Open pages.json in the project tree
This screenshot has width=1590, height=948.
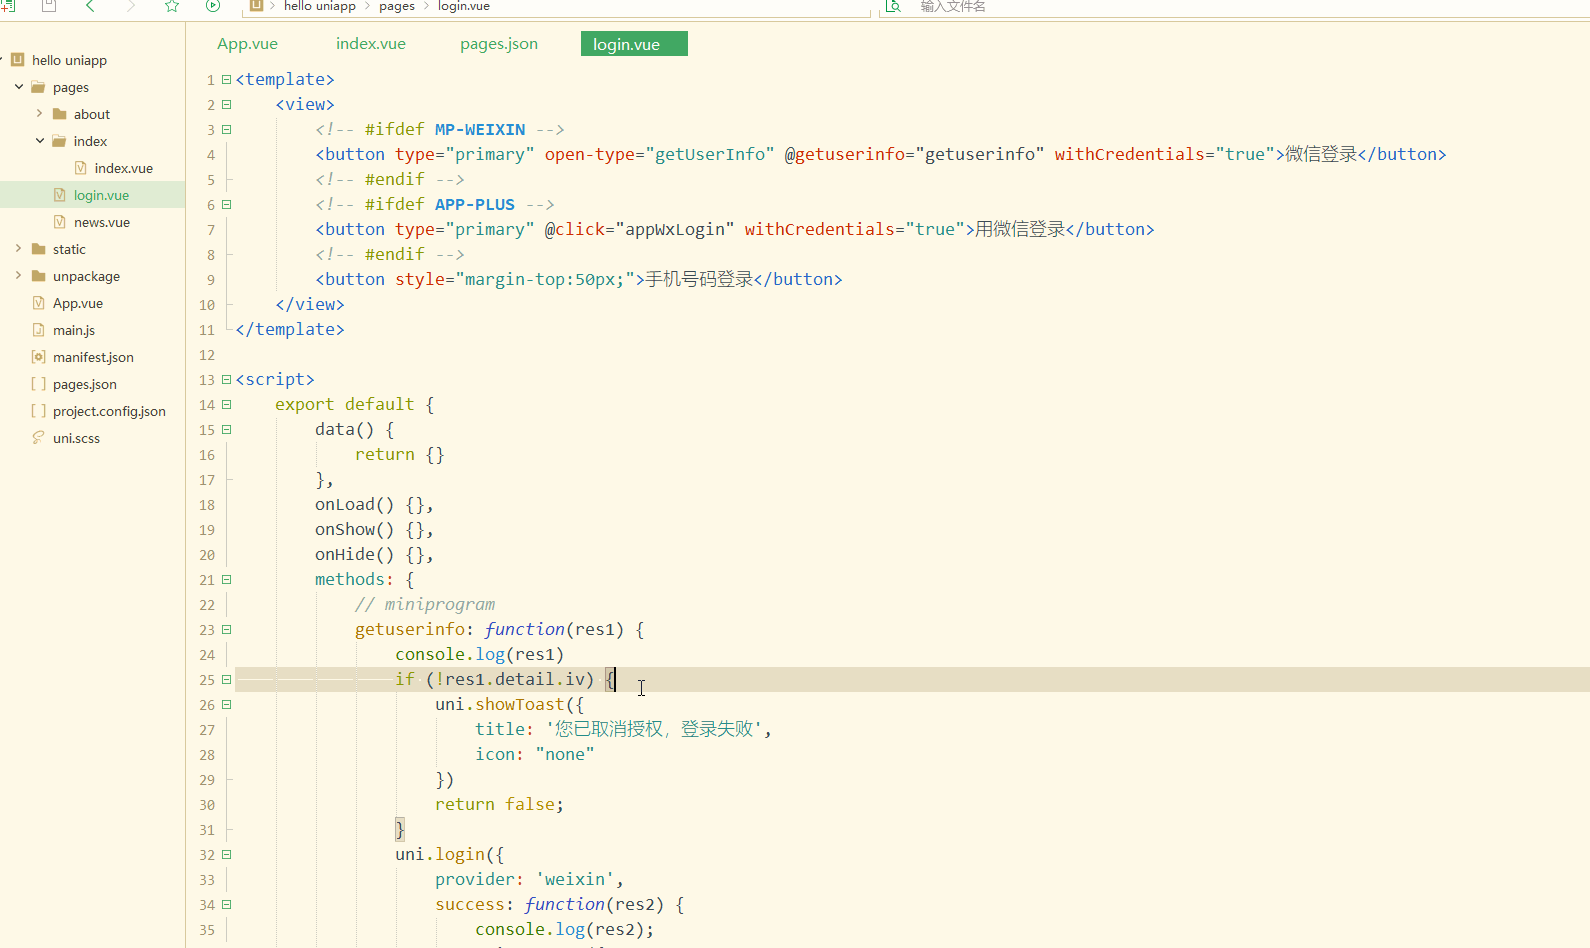85,384
